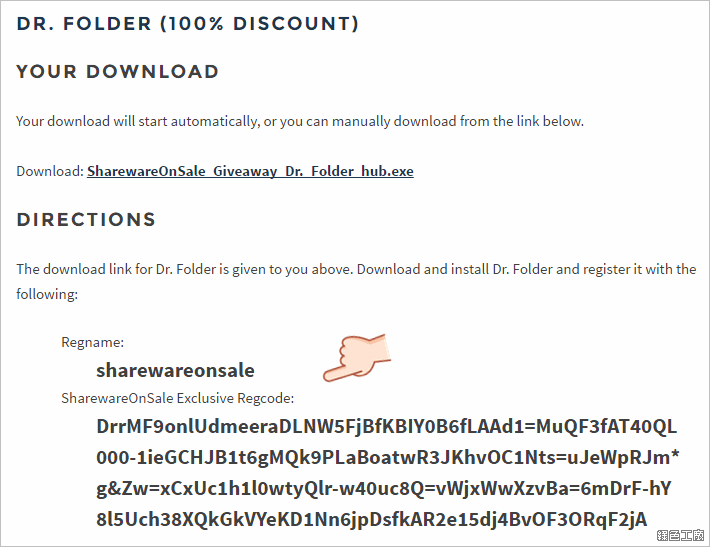This screenshot has height=547, width=710.
Task: Click the regcode line starting with g&Zw=xCxUc
Action: [x=384, y=489]
